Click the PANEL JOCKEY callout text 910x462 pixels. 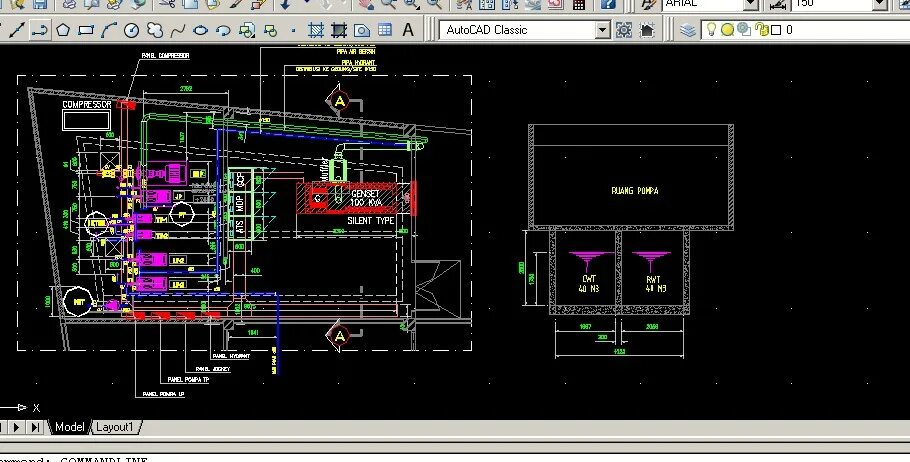[x=213, y=369]
